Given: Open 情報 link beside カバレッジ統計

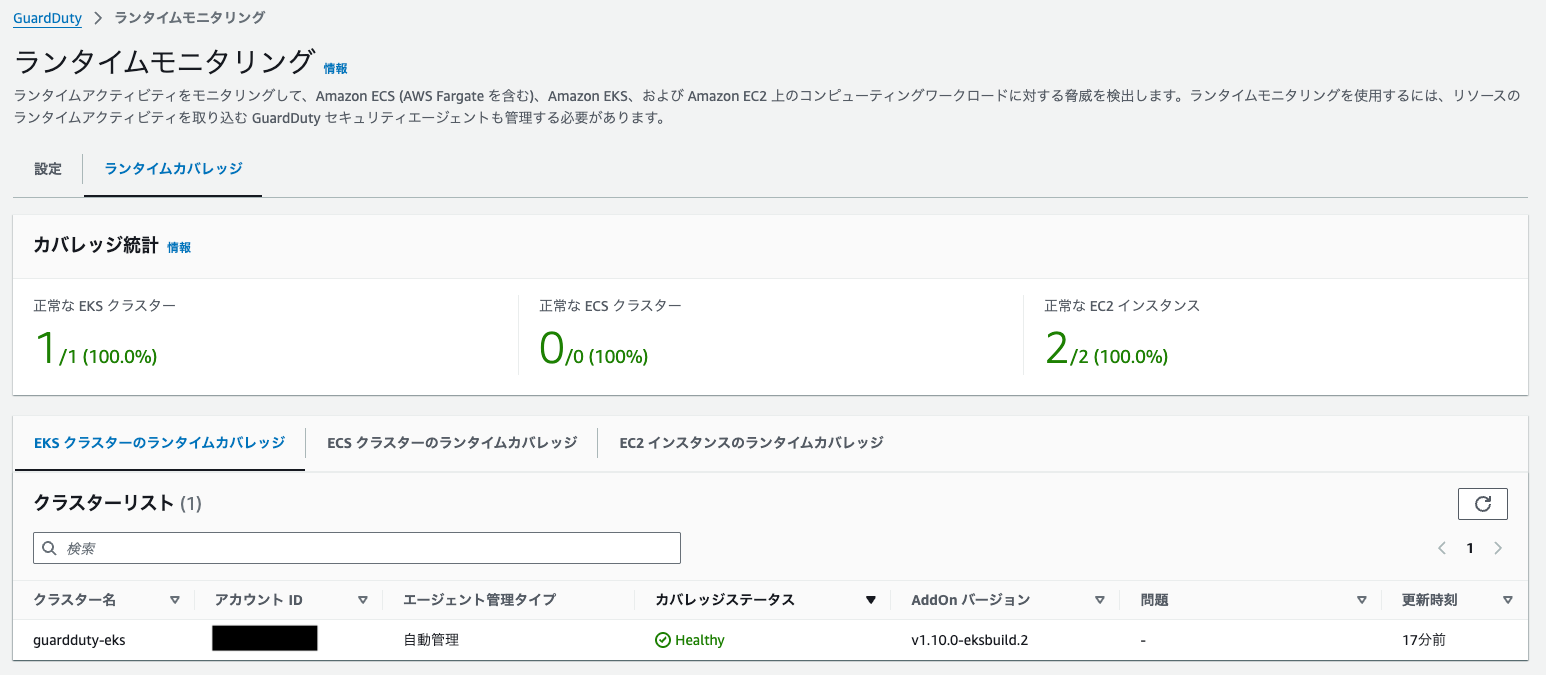Looking at the screenshot, I should click(x=179, y=247).
